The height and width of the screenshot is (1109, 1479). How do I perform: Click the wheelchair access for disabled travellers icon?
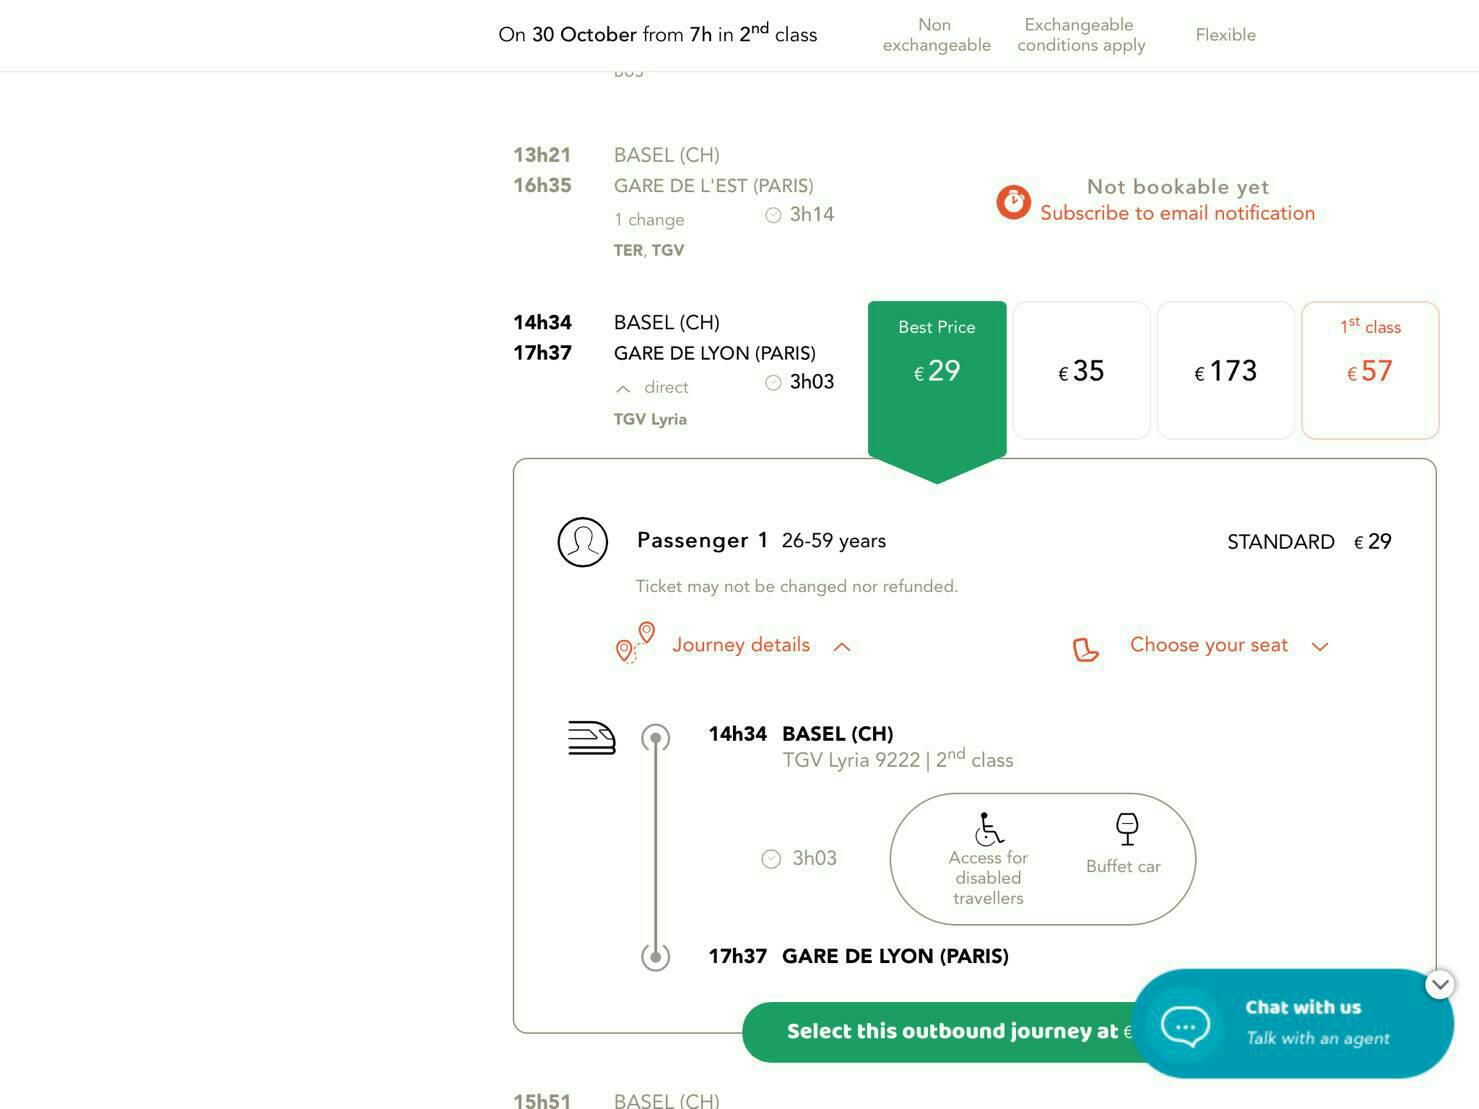(988, 829)
